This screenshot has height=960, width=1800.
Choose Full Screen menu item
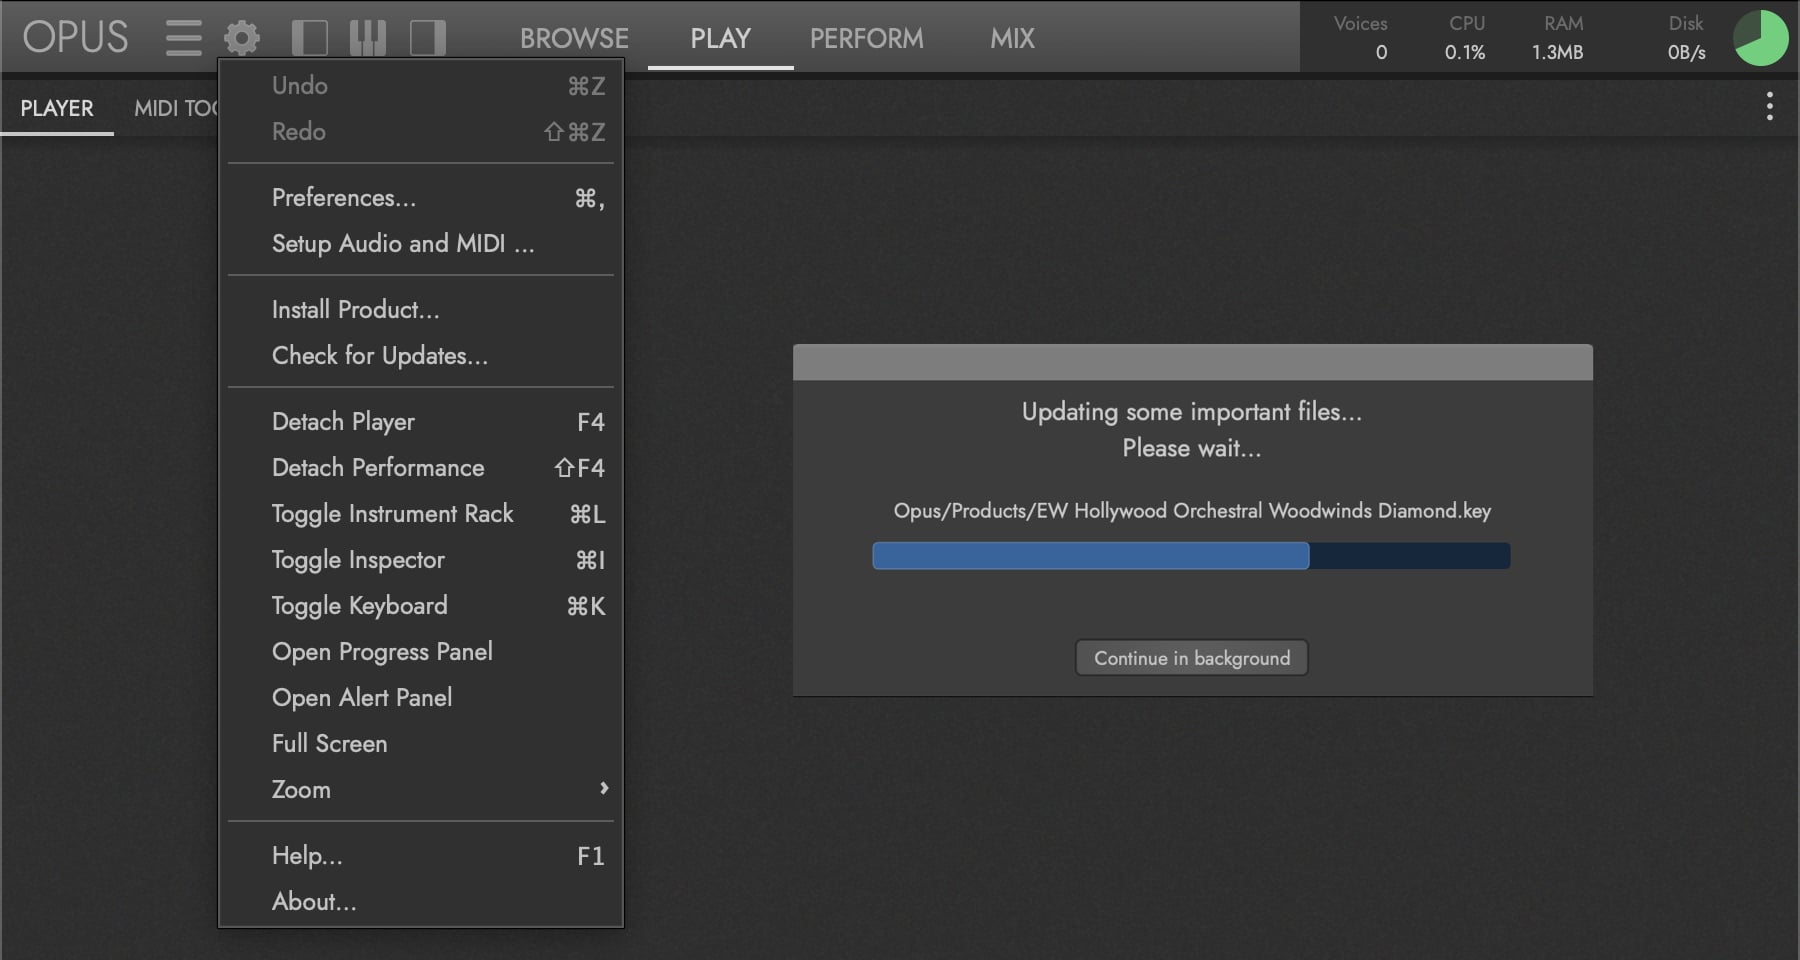(421, 744)
